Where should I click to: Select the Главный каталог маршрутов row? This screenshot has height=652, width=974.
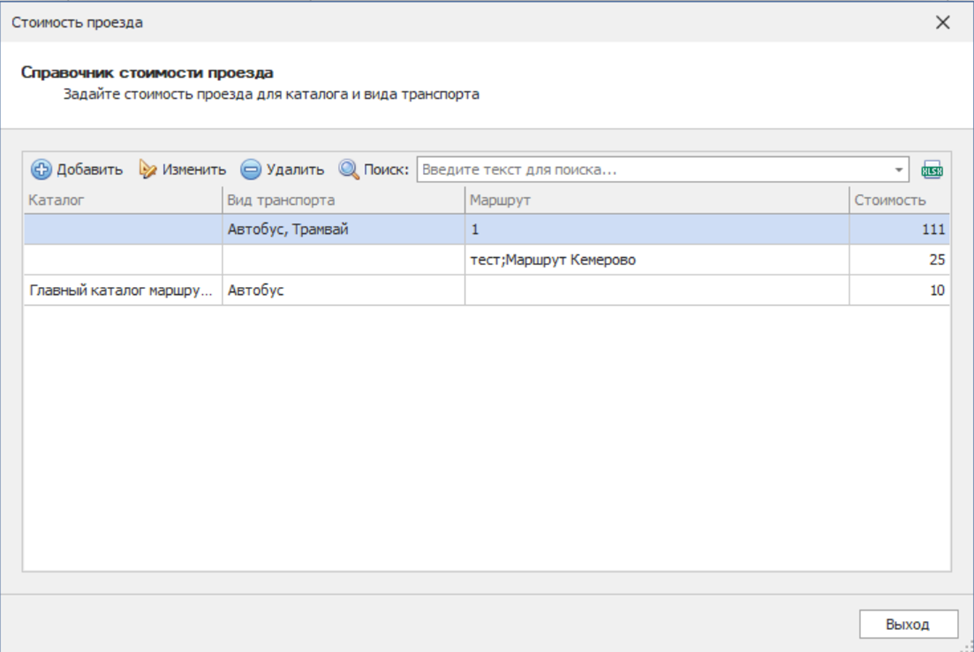pyautogui.click(x=120, y=291)
